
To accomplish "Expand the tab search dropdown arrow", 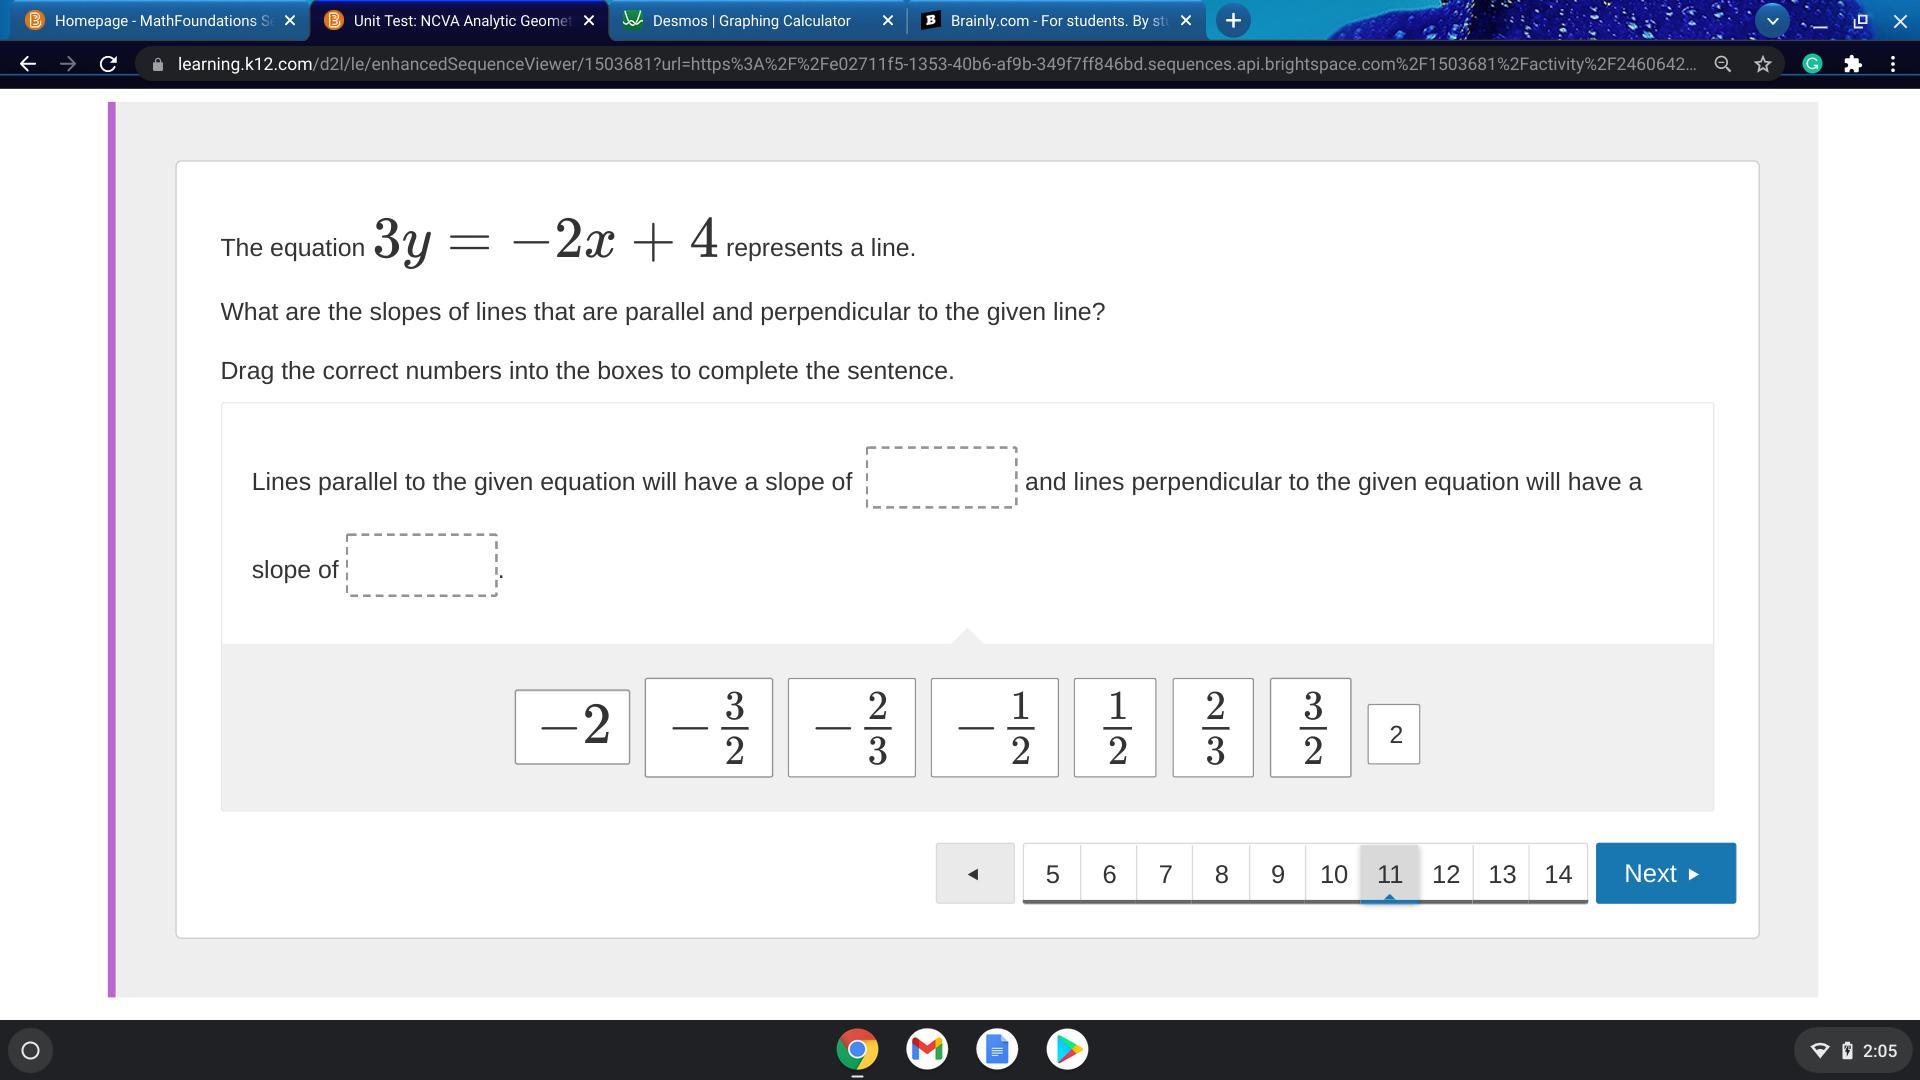I will coord(1772,20).
